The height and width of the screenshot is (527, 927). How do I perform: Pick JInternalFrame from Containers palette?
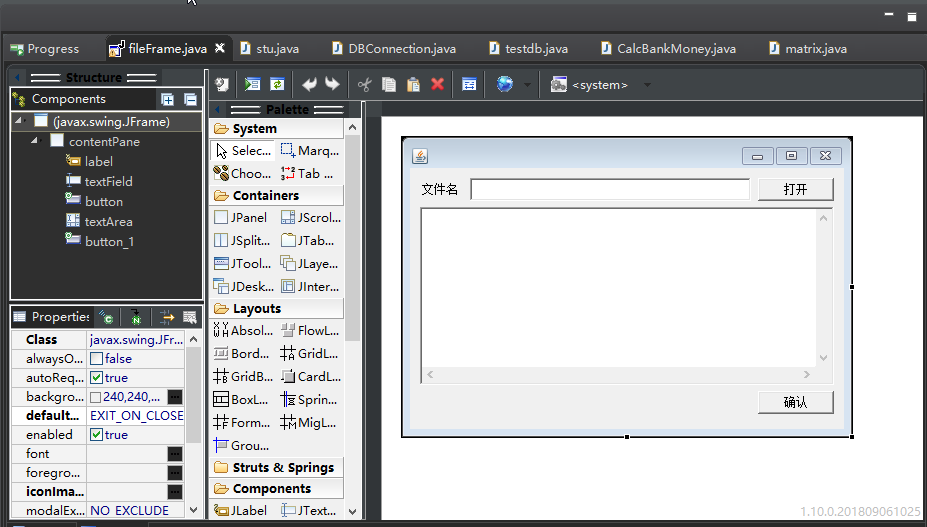pos(310,287)
